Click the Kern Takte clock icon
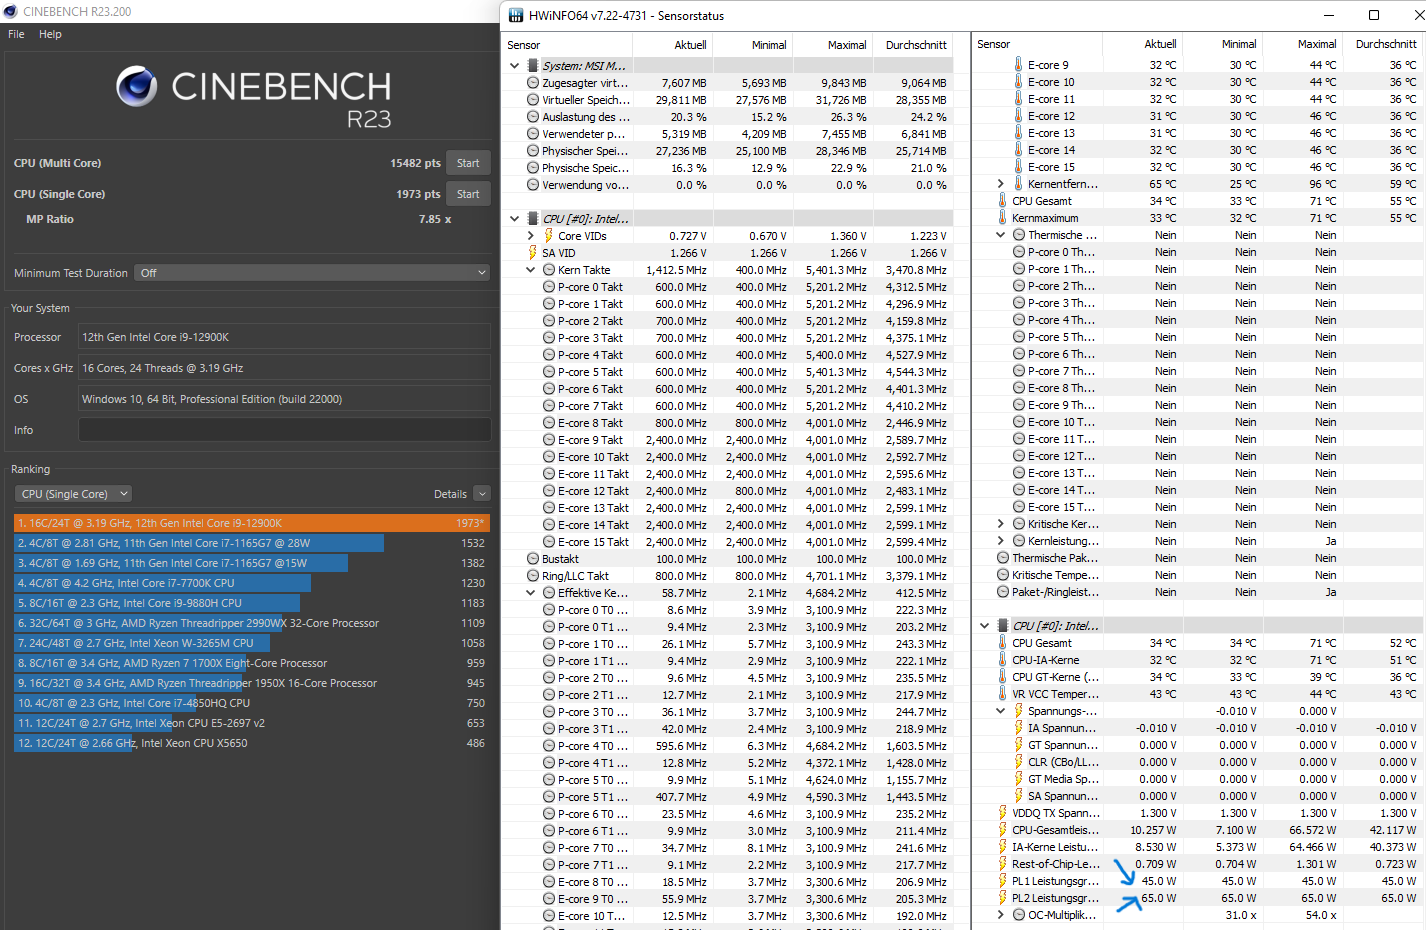Viewport: 1426px width, 930px height. point(549,270)
